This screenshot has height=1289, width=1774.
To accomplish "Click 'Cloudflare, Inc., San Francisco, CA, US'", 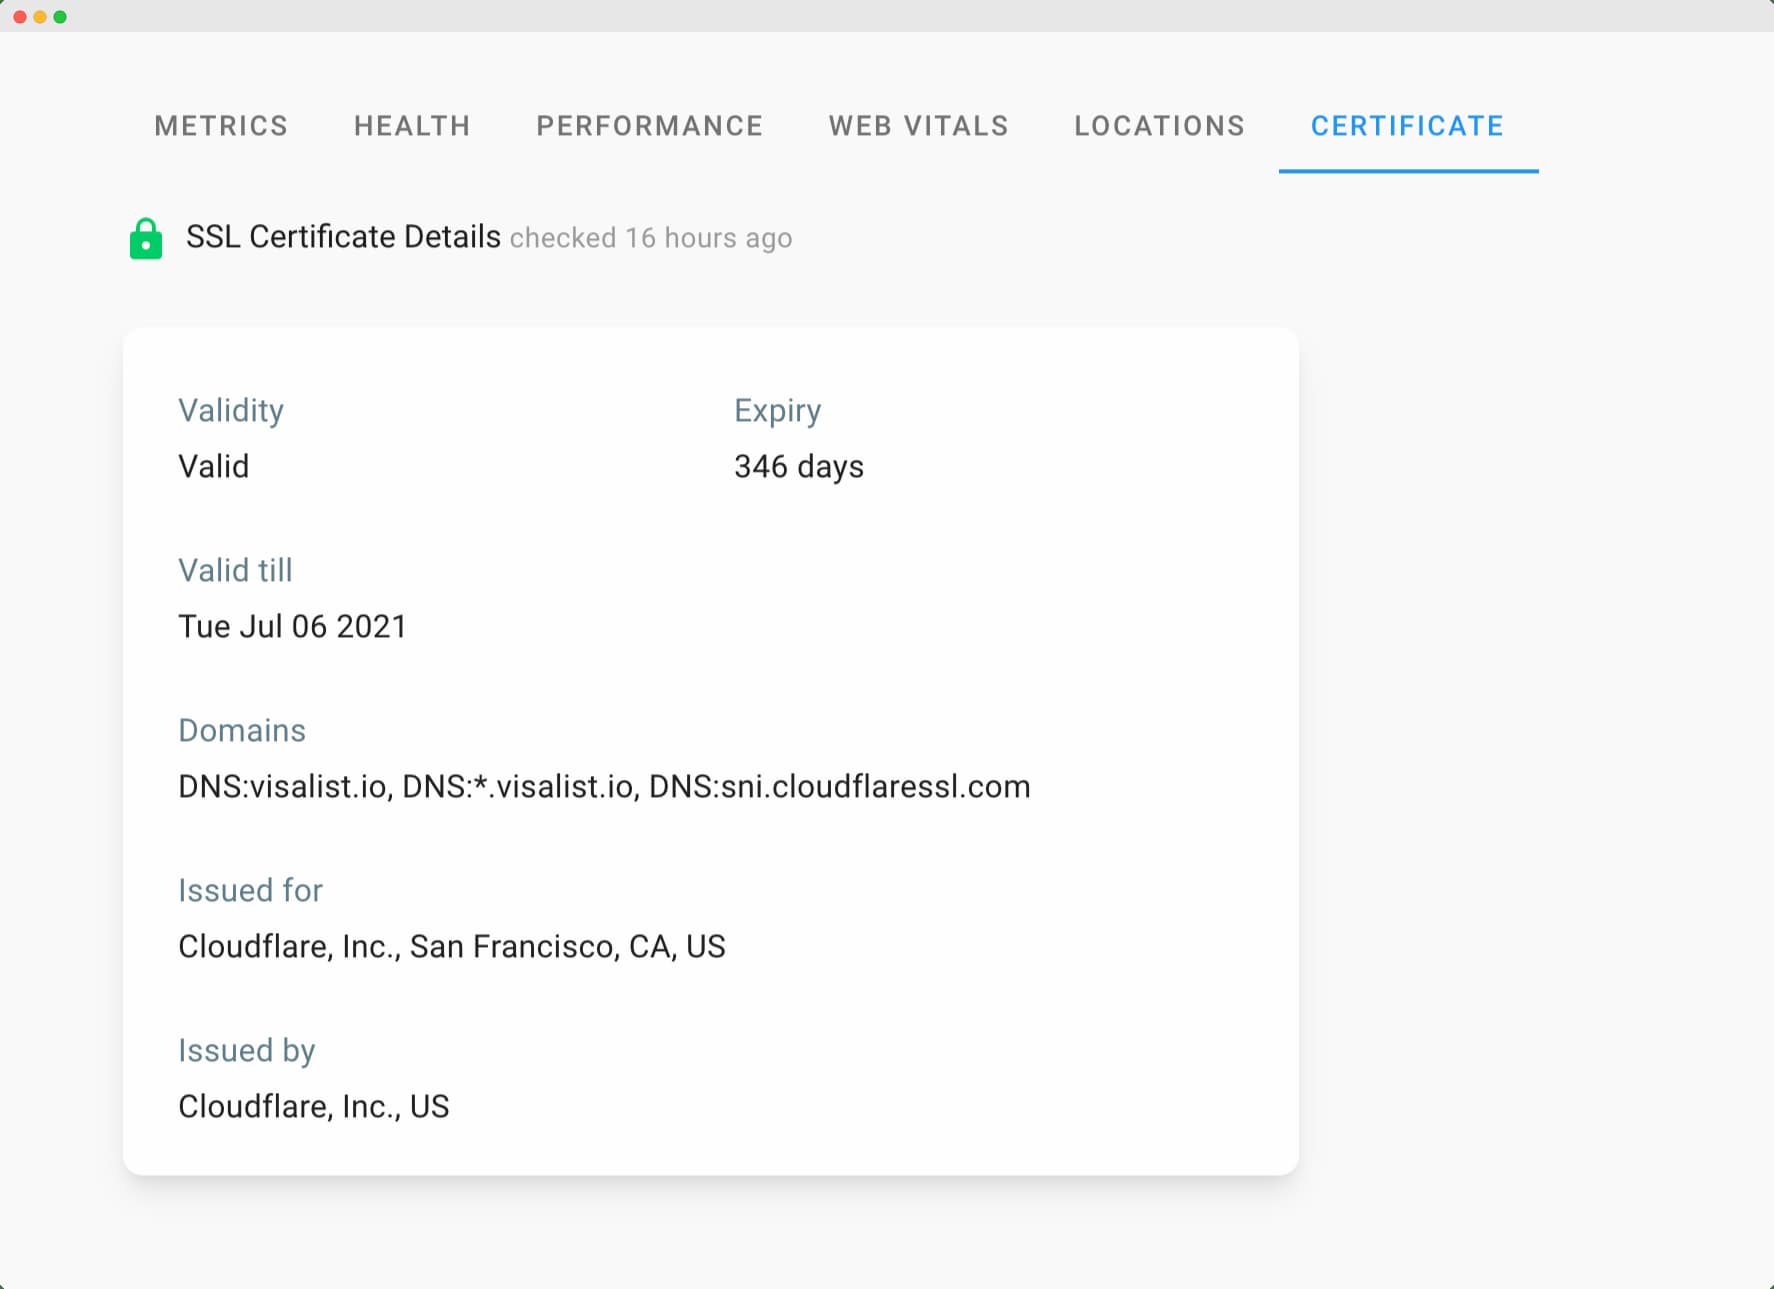I will (x=452, y=946).
